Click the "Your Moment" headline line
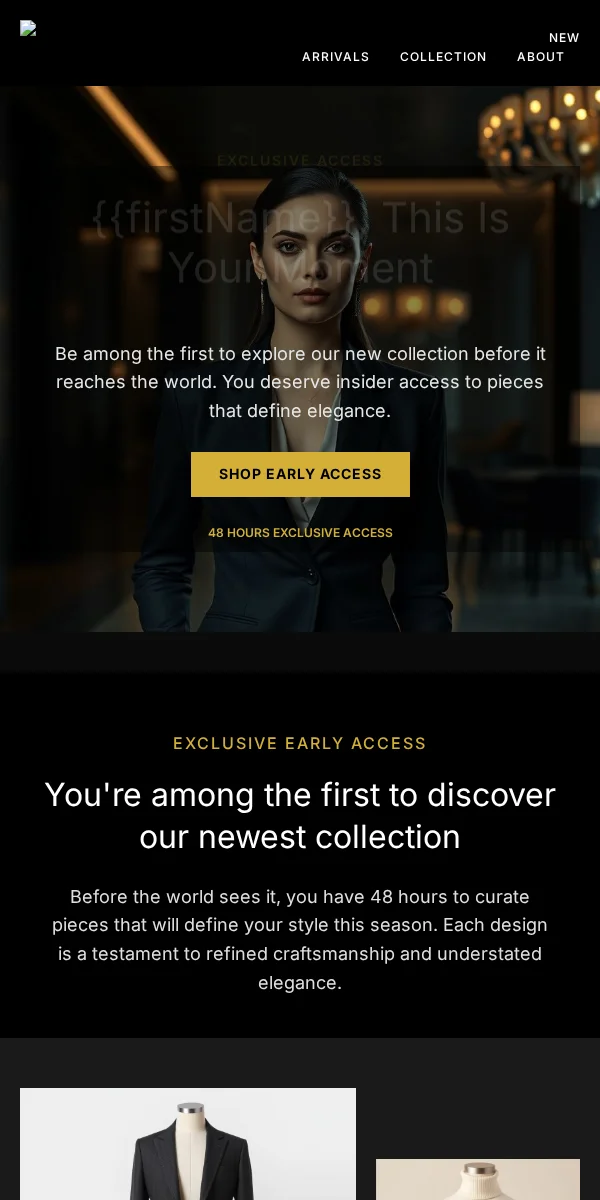This screenshot has height=1200, width=600. 300,268
